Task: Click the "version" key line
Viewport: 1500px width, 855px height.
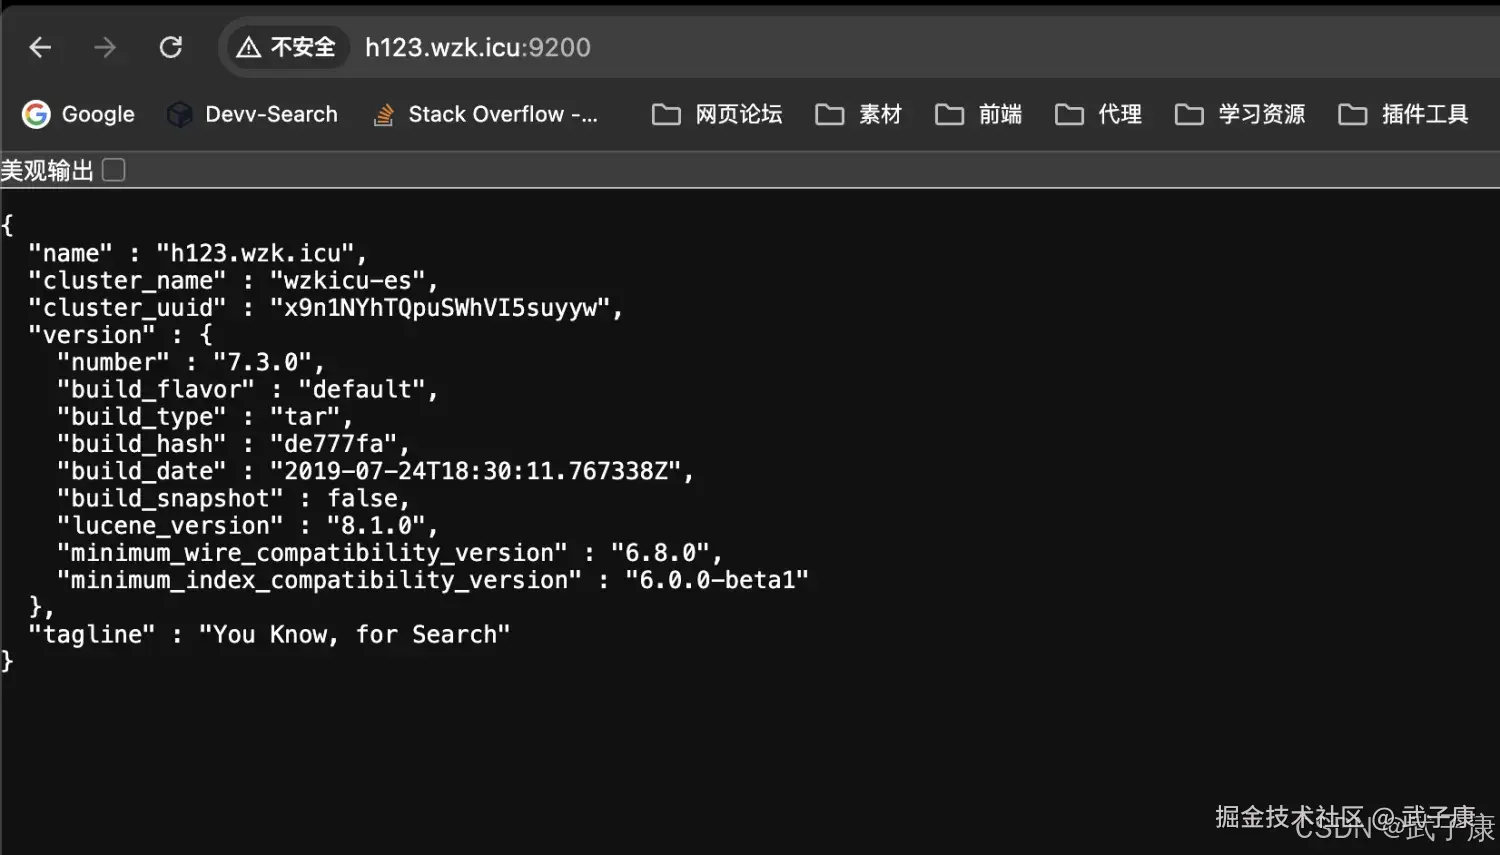Action: click(120, 334)
